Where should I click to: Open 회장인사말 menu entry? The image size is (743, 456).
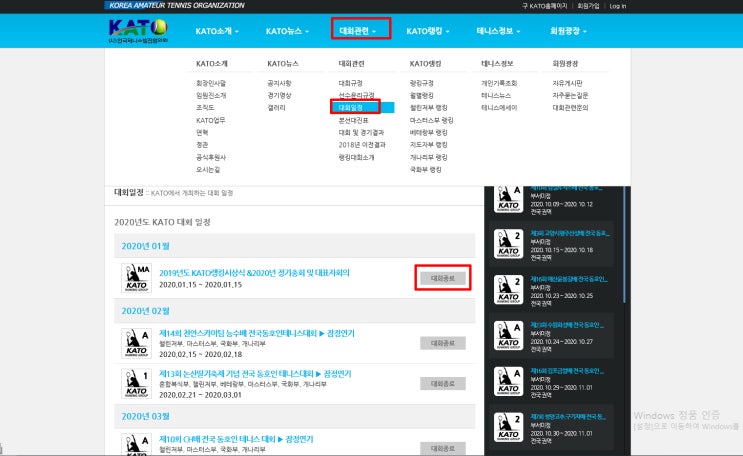(x=211, y=83)
